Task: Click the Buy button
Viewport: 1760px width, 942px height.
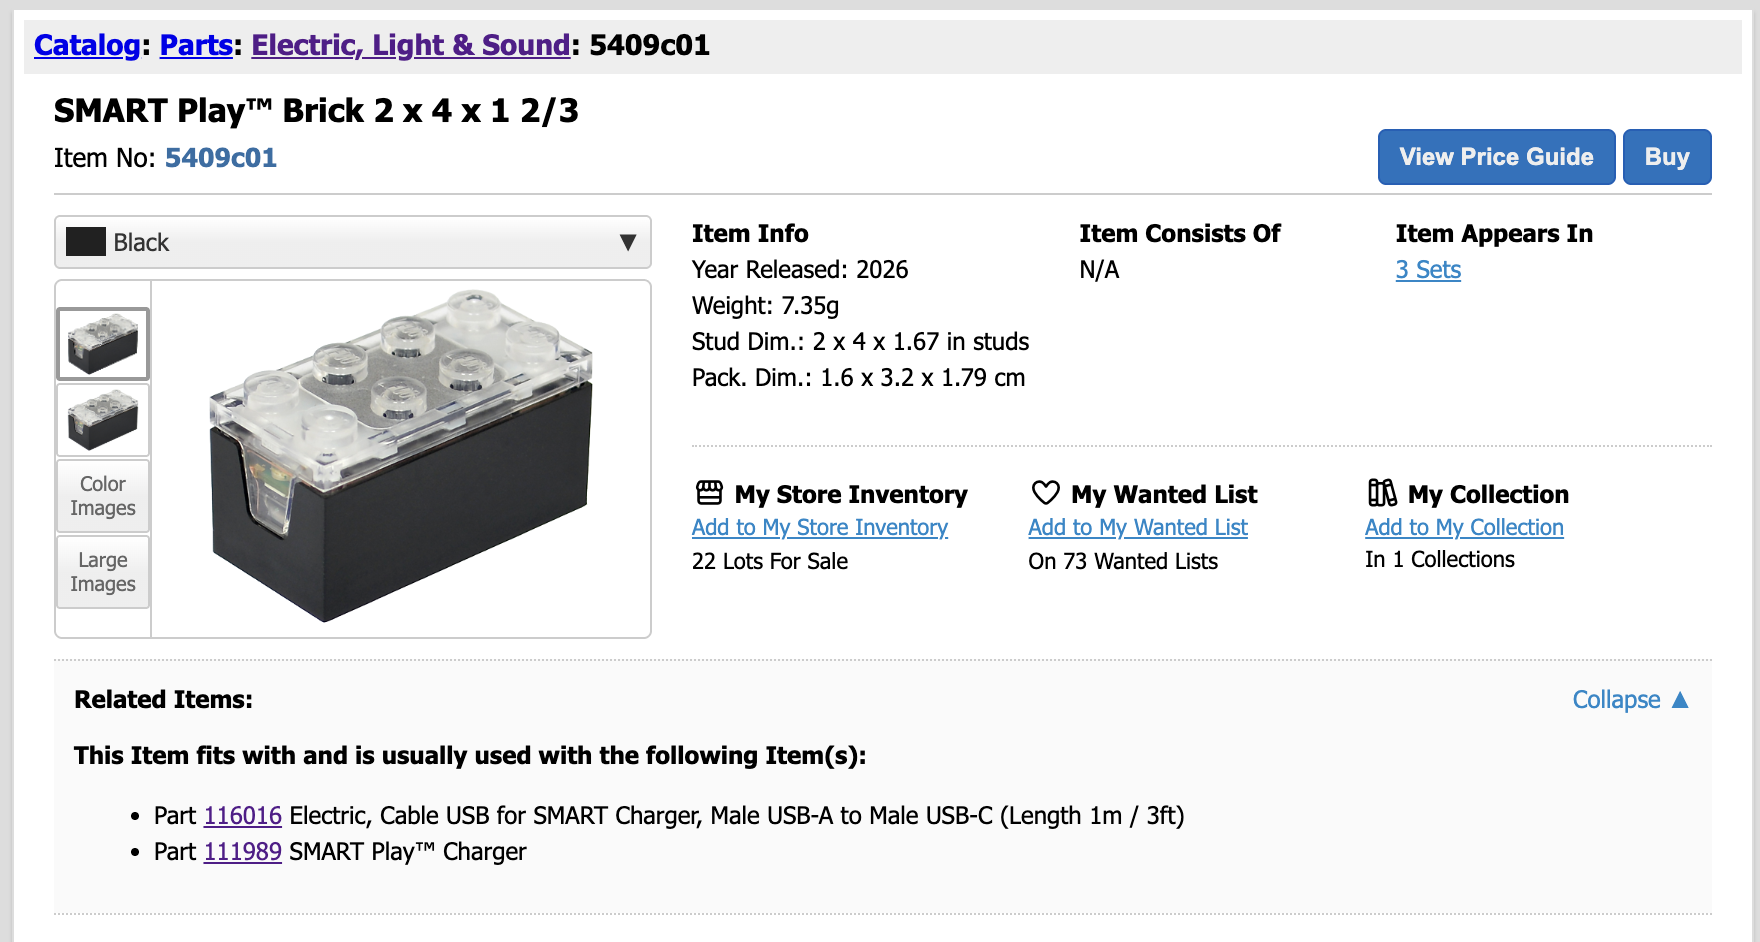Action: [1666, 157]
